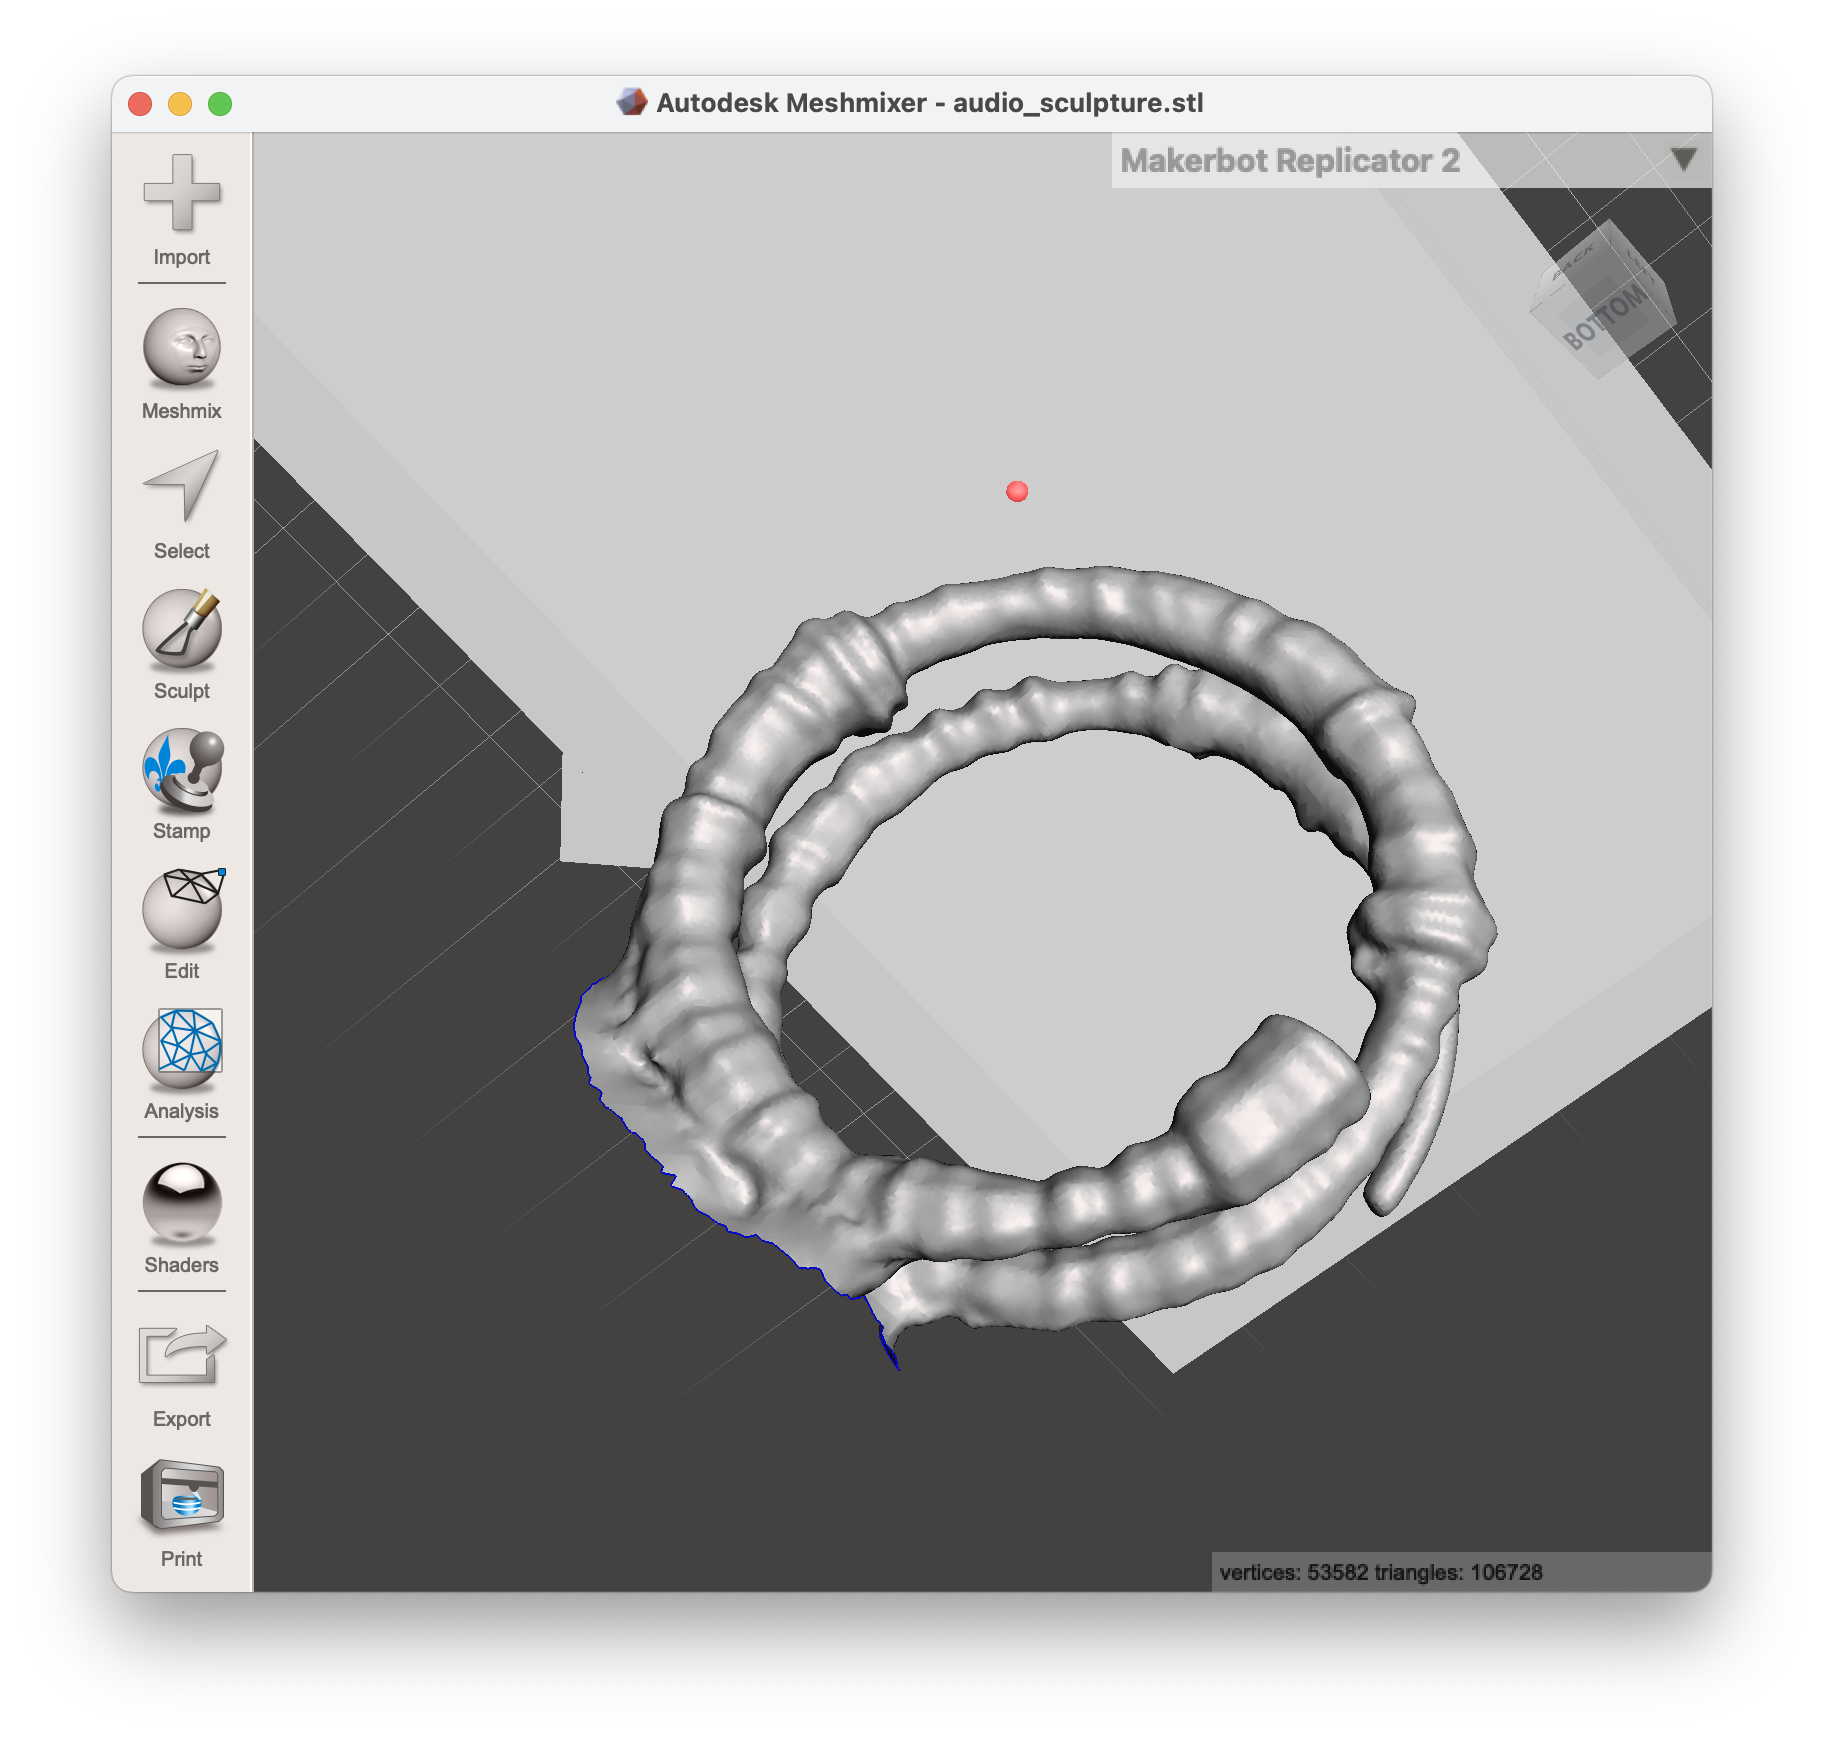
Task: Choose the Stamp tool
Action: tap(181, 768)
